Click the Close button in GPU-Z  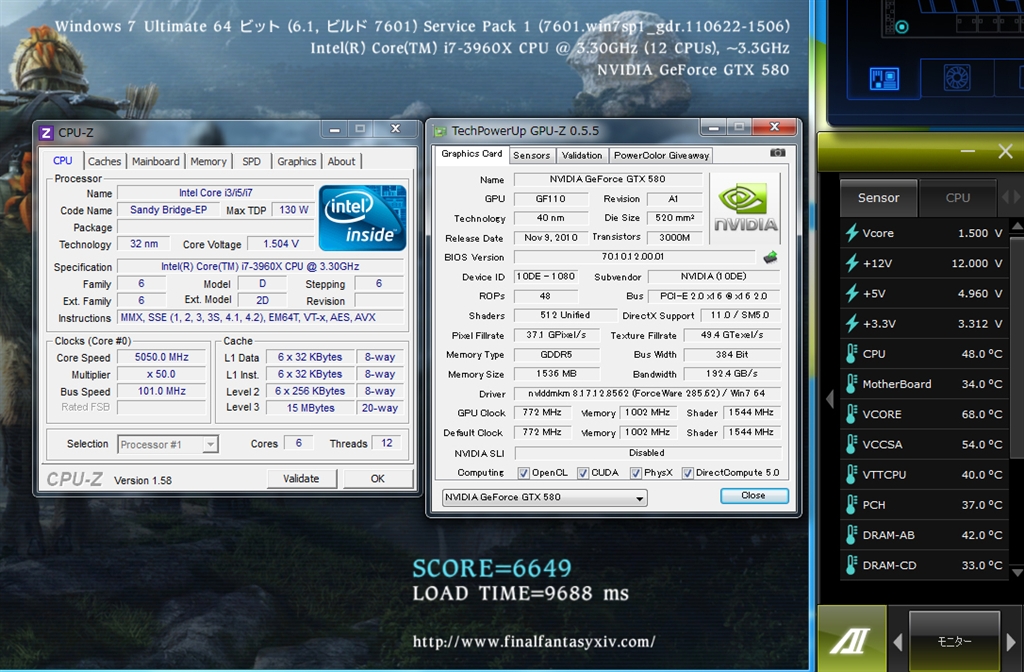[x=753, y=496]
